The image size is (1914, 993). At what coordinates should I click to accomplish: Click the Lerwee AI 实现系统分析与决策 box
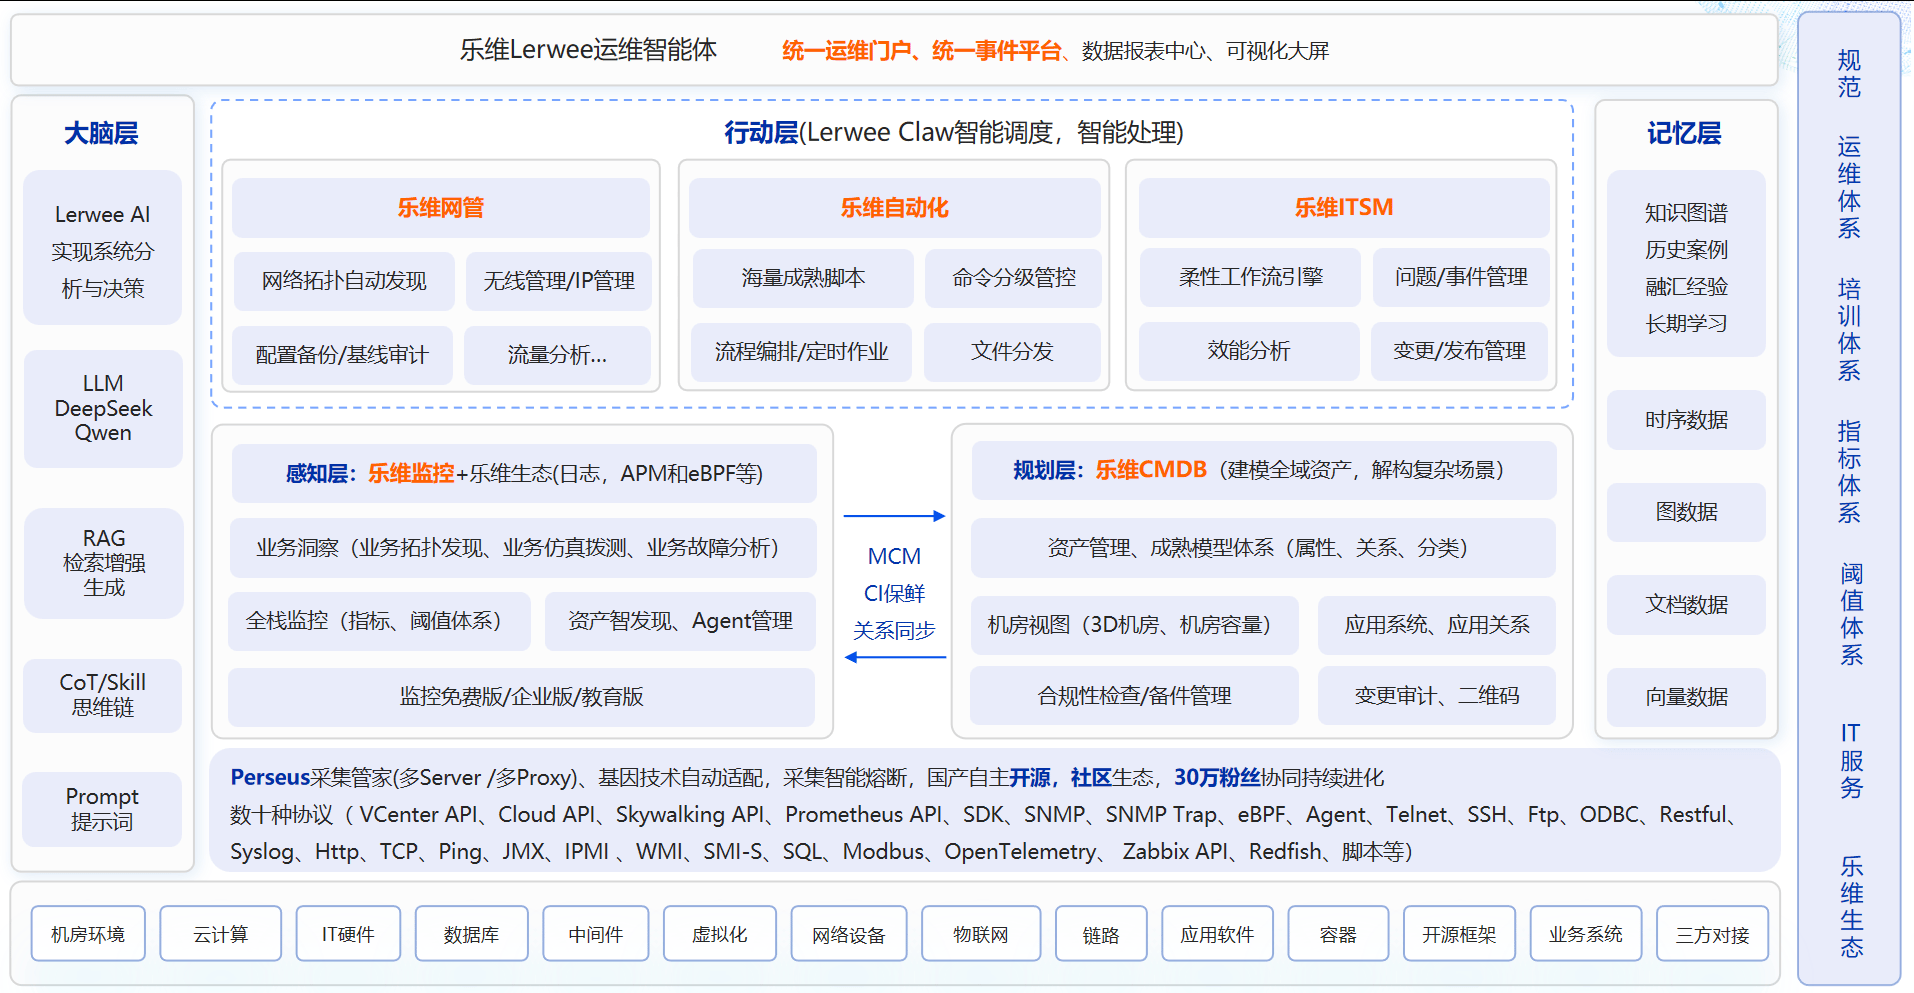103,248
